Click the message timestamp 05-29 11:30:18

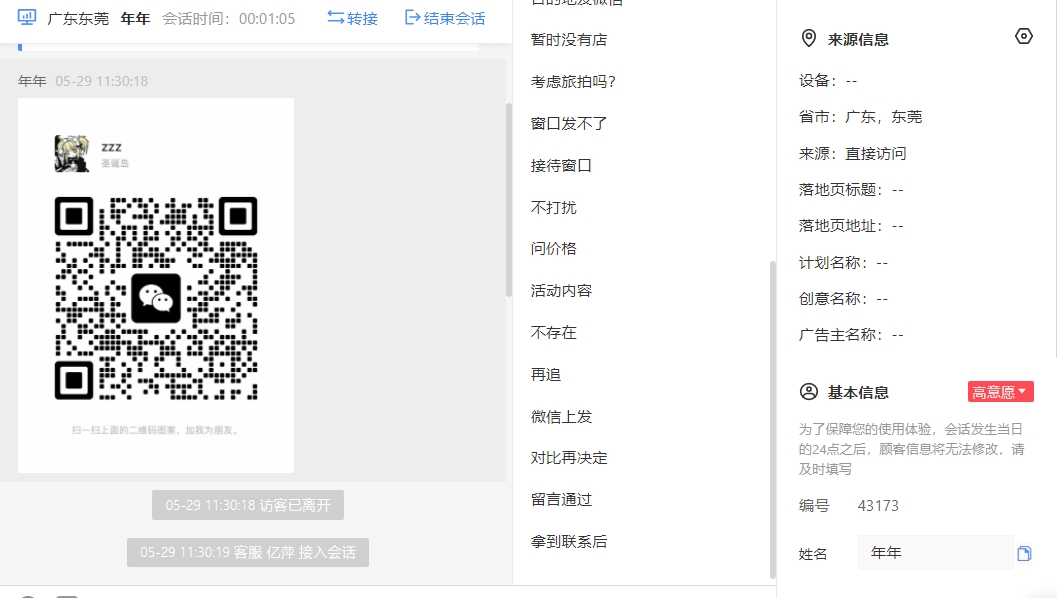(102, 82)
